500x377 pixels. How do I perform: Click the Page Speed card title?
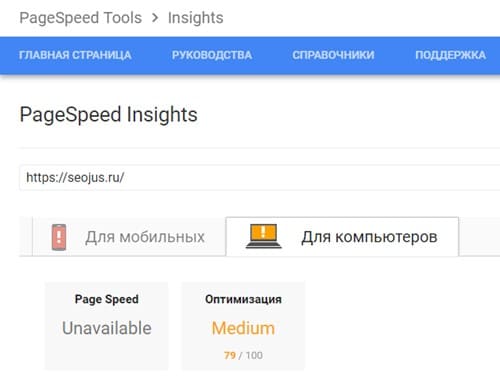click(x=107, y=299)
